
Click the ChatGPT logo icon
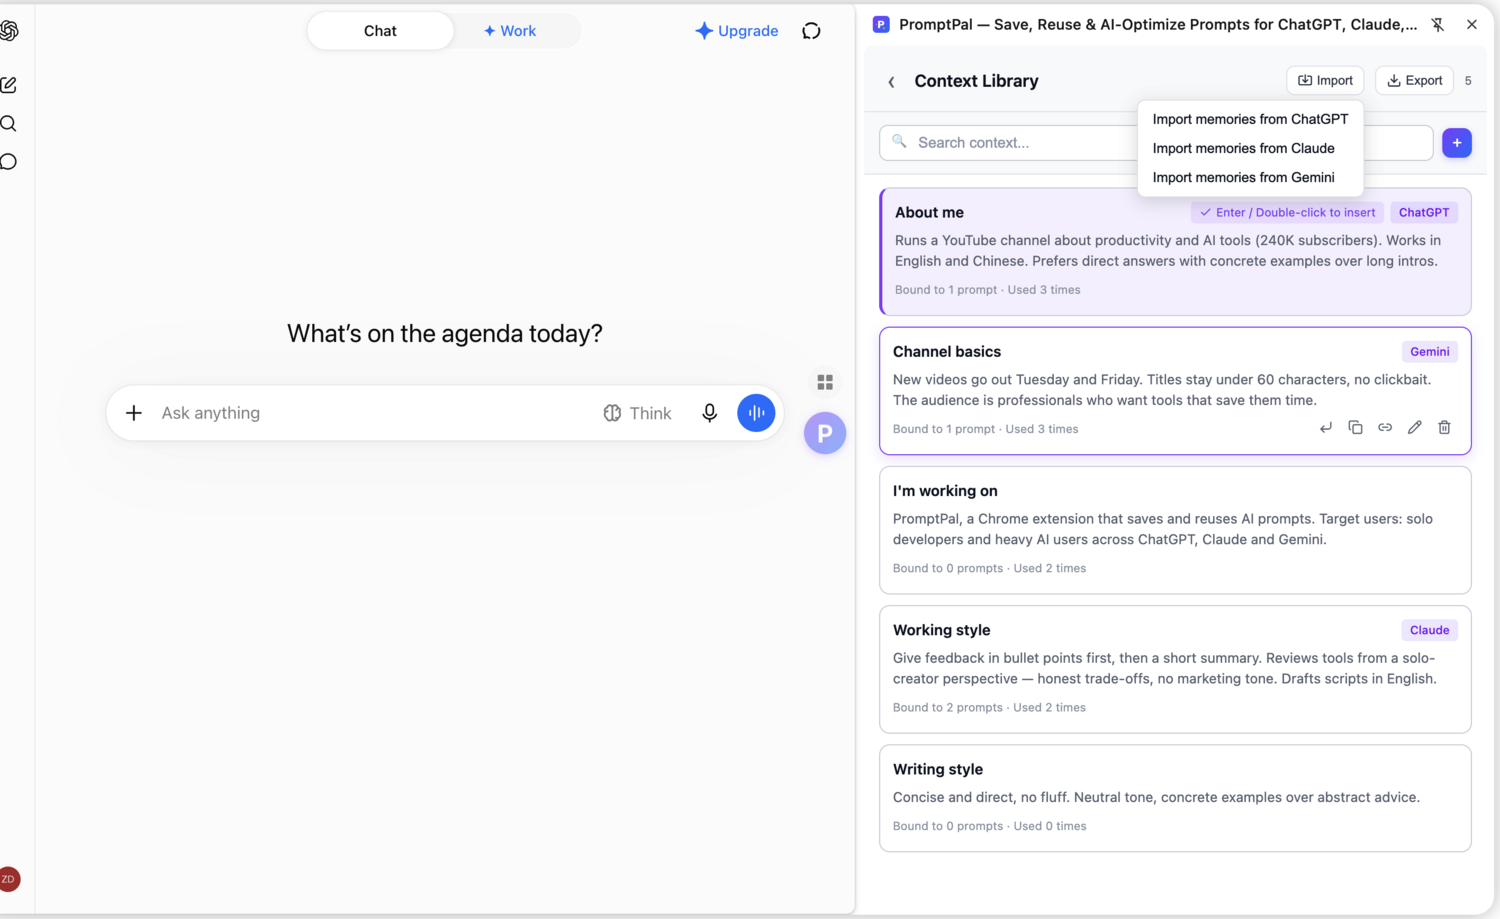point(9,31)
